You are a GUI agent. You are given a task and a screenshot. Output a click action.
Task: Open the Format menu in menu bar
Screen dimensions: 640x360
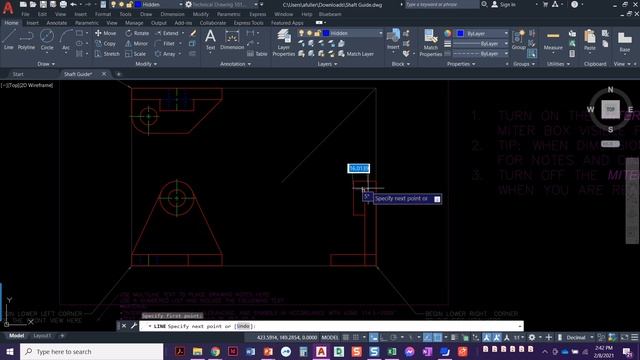[x=102, y=14]
